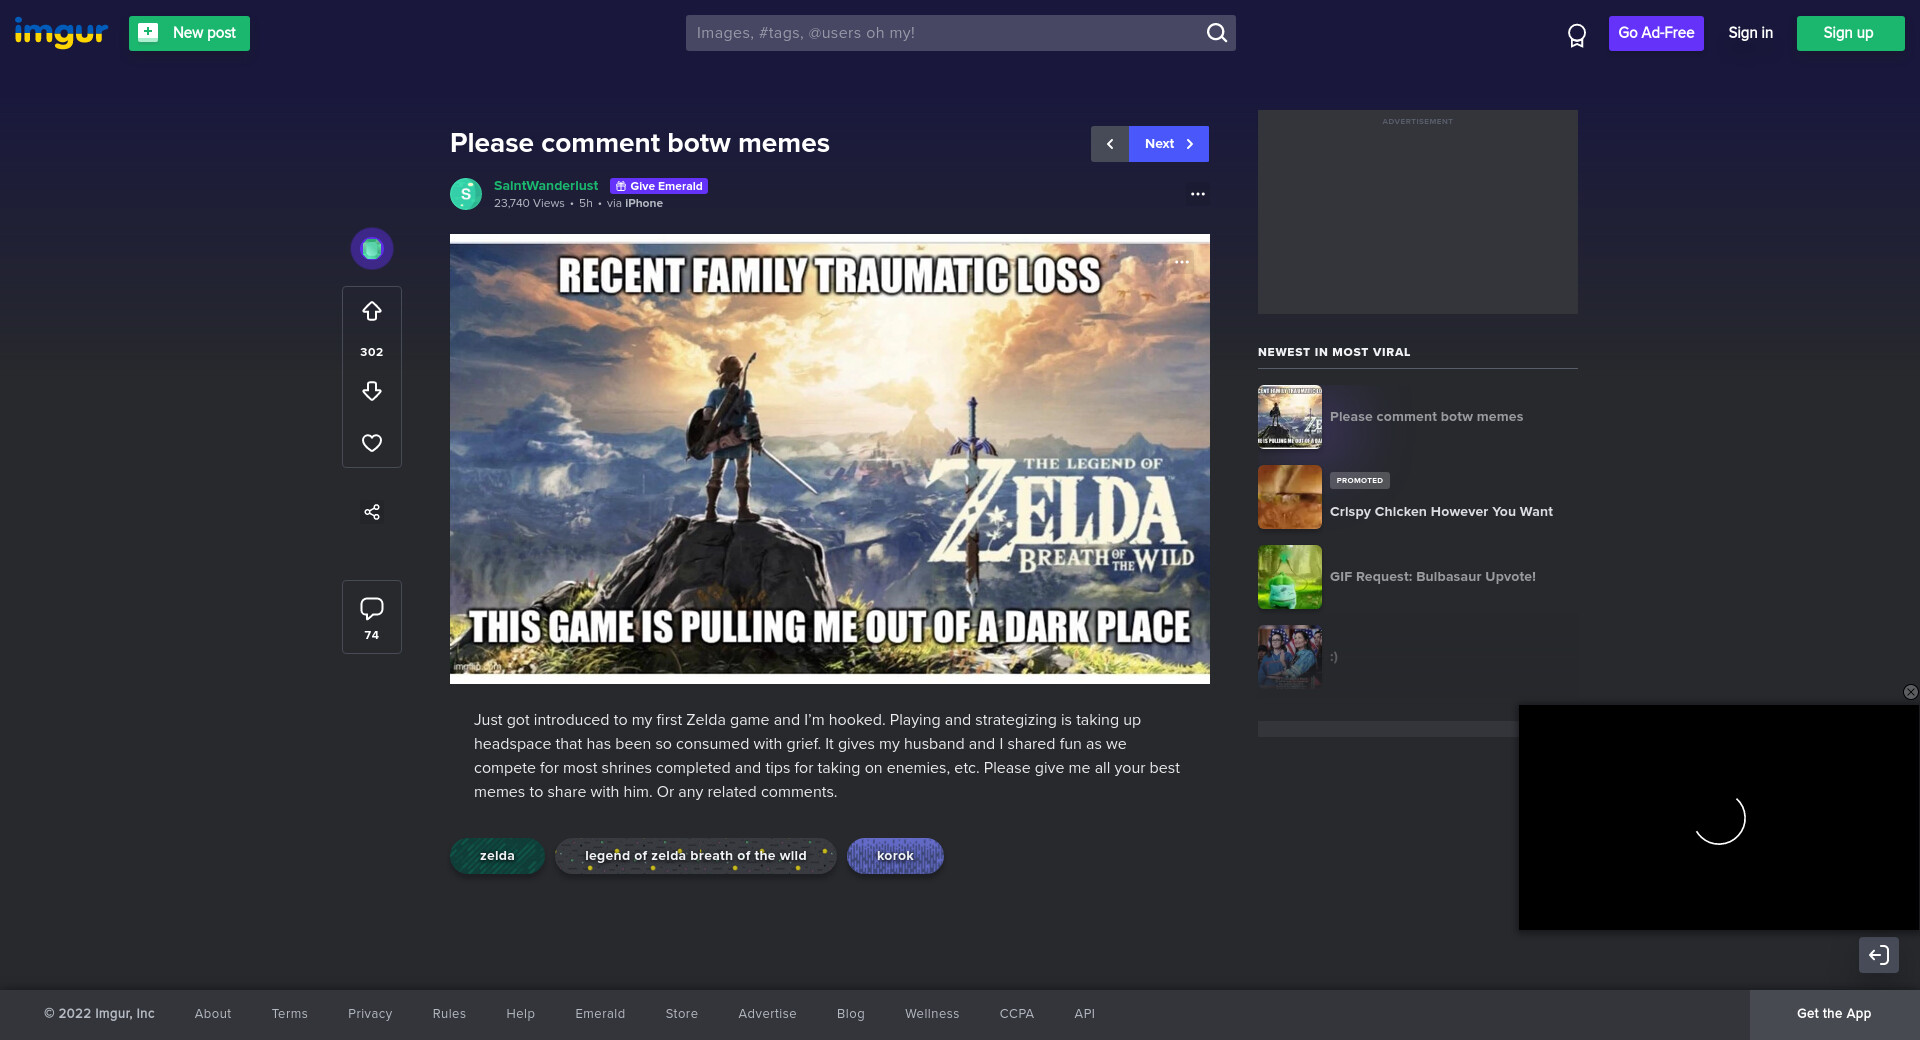Open SaintWanderlust's profile link
The height and width of the screenshot is (1040, 1920).
546,186
